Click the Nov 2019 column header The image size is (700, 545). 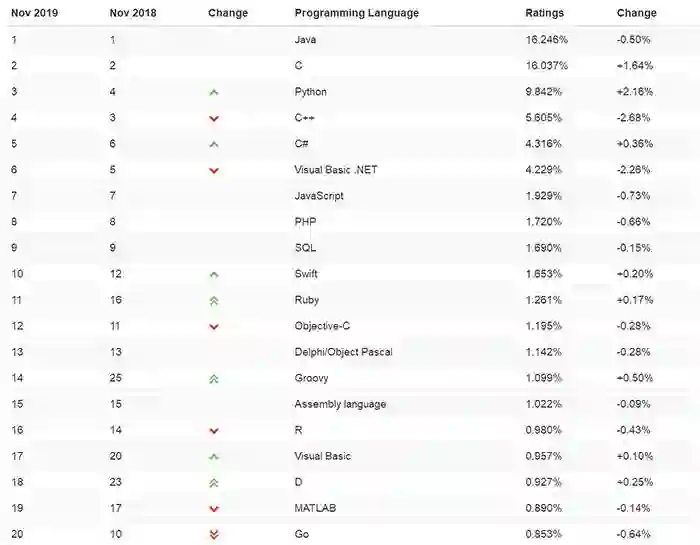34,13
